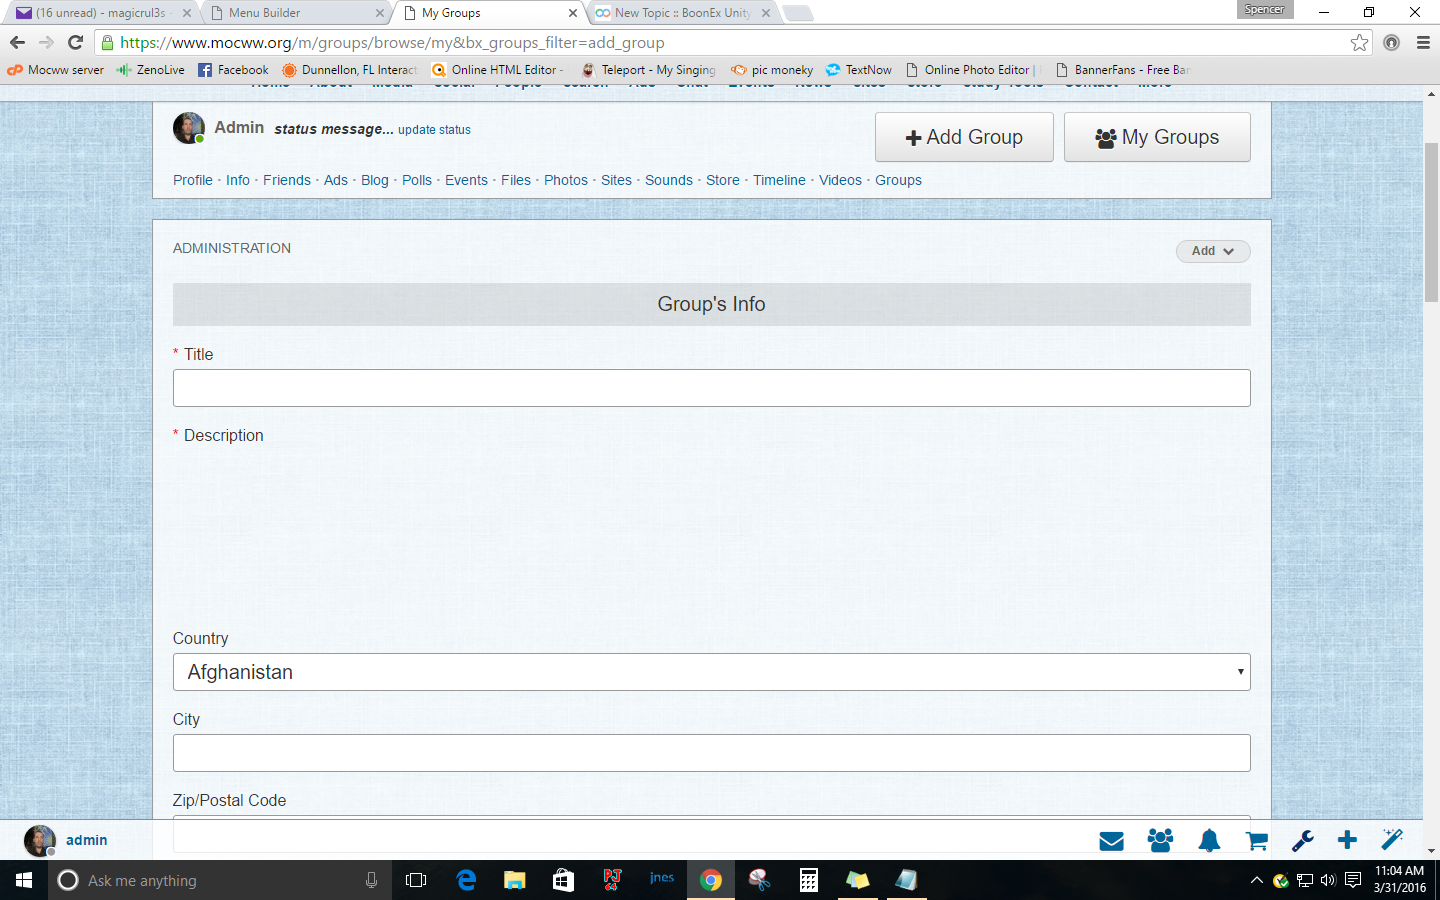The width and height of the screenshot is (1440, 900).
Task: Open the Store submenu link
Action: coord(723,180)
